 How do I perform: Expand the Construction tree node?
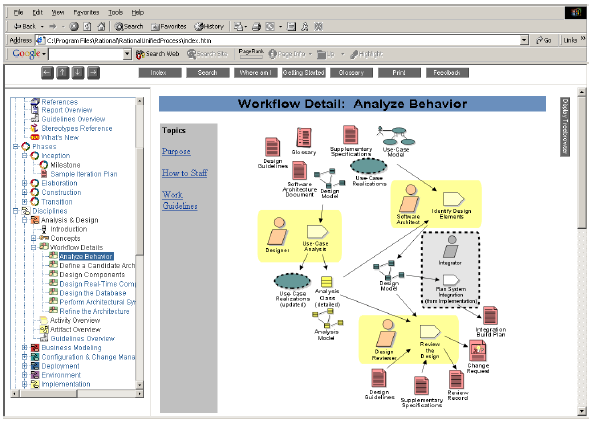pos(24,192)
